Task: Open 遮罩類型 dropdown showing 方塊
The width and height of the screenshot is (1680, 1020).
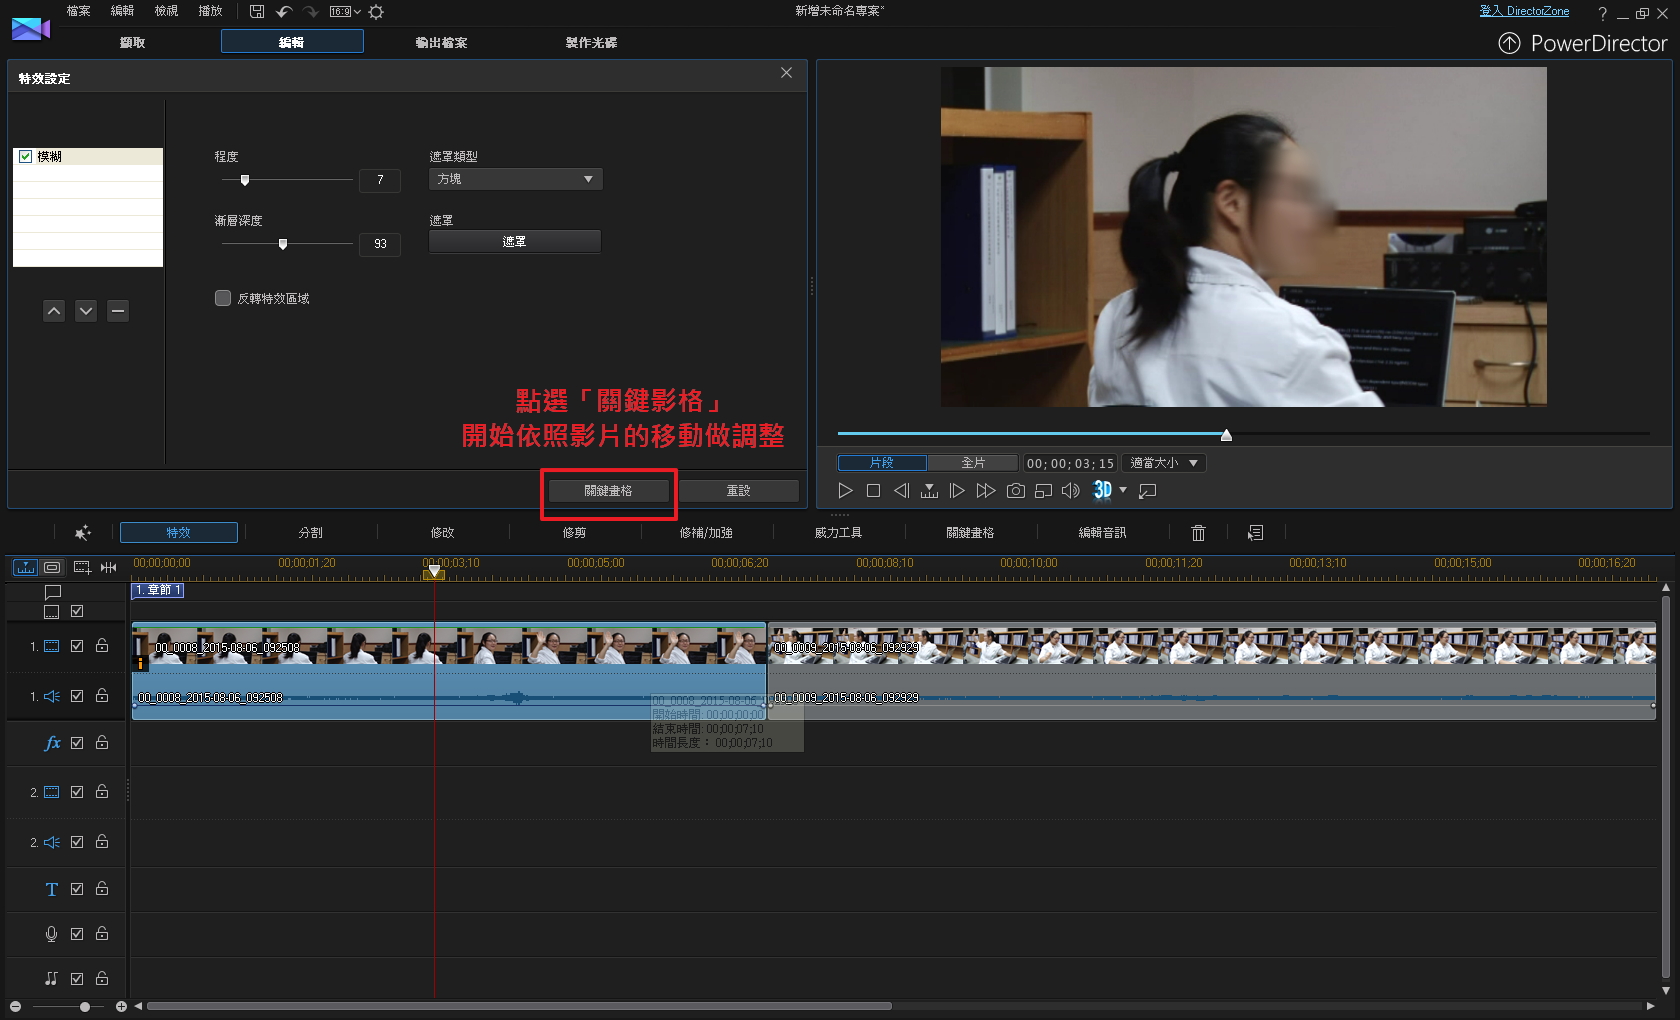Action: click(x=515, y=179)
